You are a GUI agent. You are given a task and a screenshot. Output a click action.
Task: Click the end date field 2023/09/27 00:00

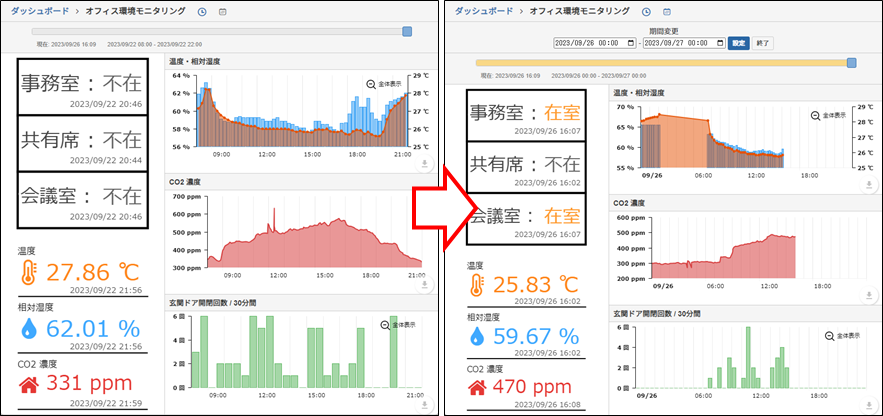pos(684,43)
